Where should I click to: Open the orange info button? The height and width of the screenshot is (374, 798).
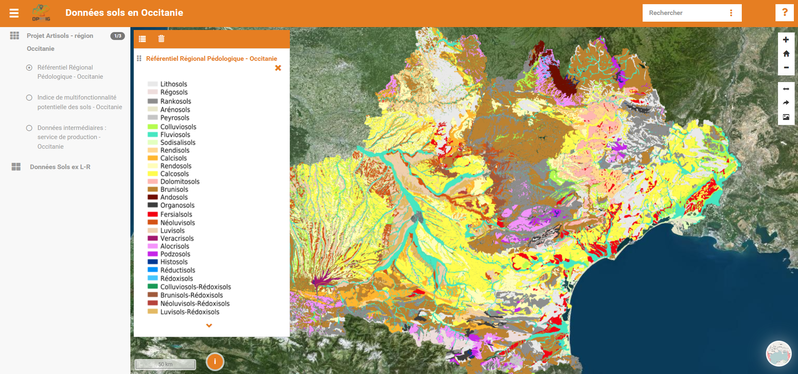pyautogui.click(x=215, y=362)
